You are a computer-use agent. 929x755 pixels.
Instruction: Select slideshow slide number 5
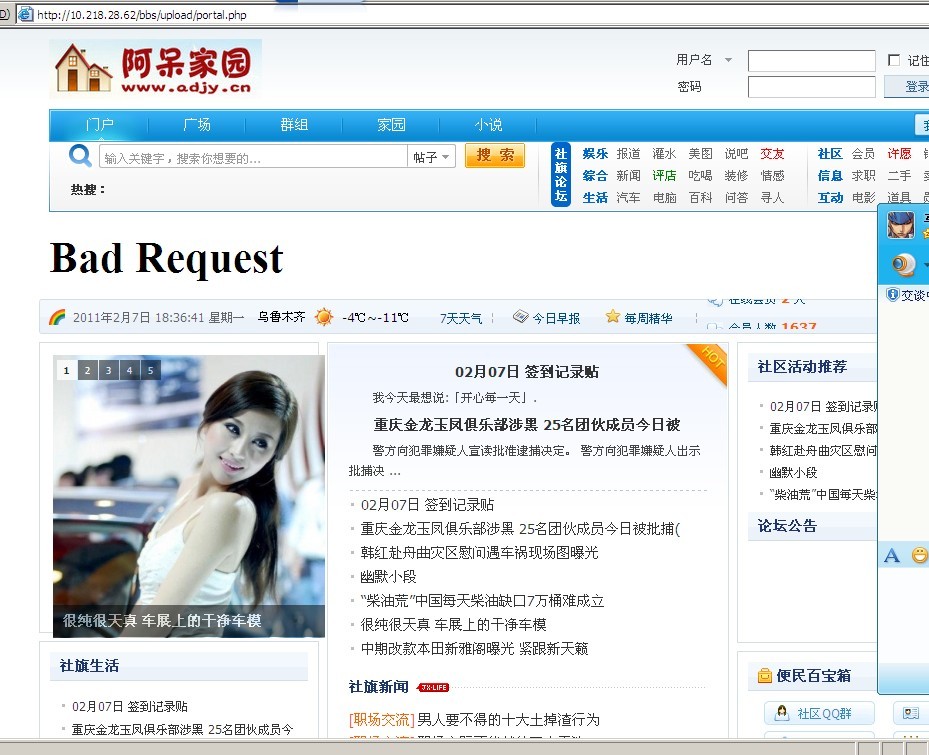coord(150,370)
